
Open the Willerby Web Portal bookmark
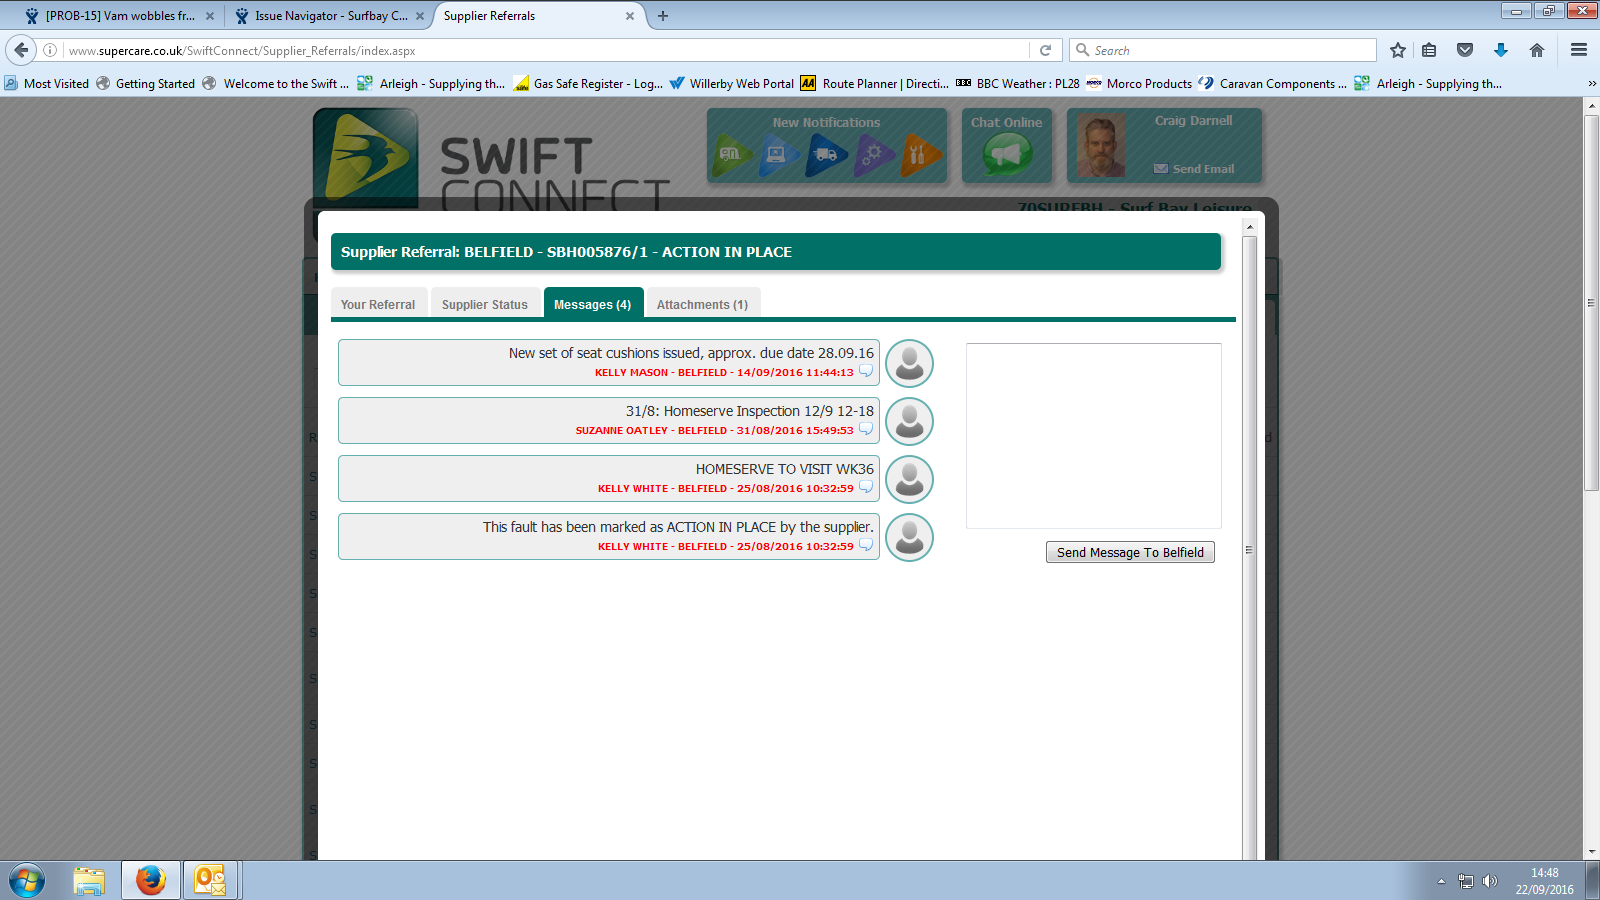click(x=732, y=84)
